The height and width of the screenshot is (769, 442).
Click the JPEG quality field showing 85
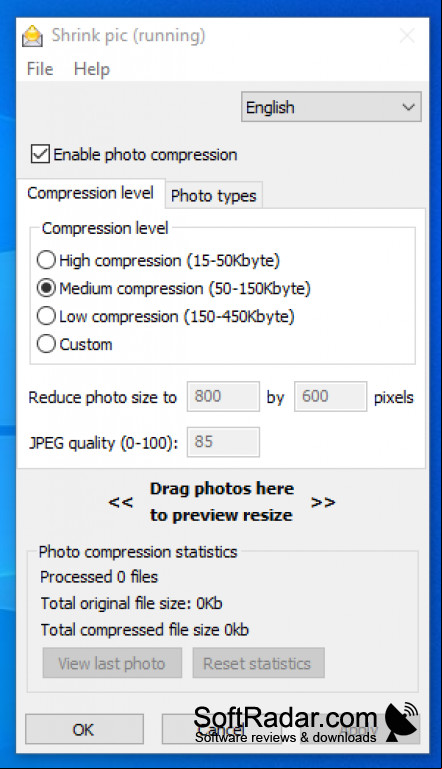(223, 442)
